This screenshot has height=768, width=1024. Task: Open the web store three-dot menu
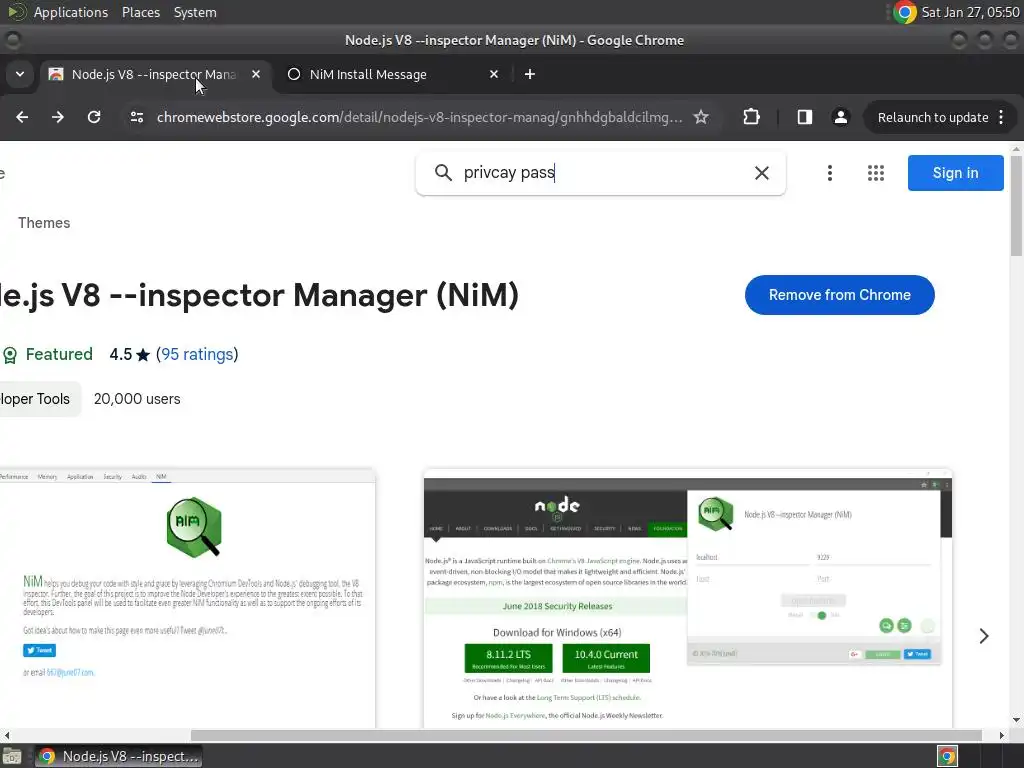[x=829, y=172]
